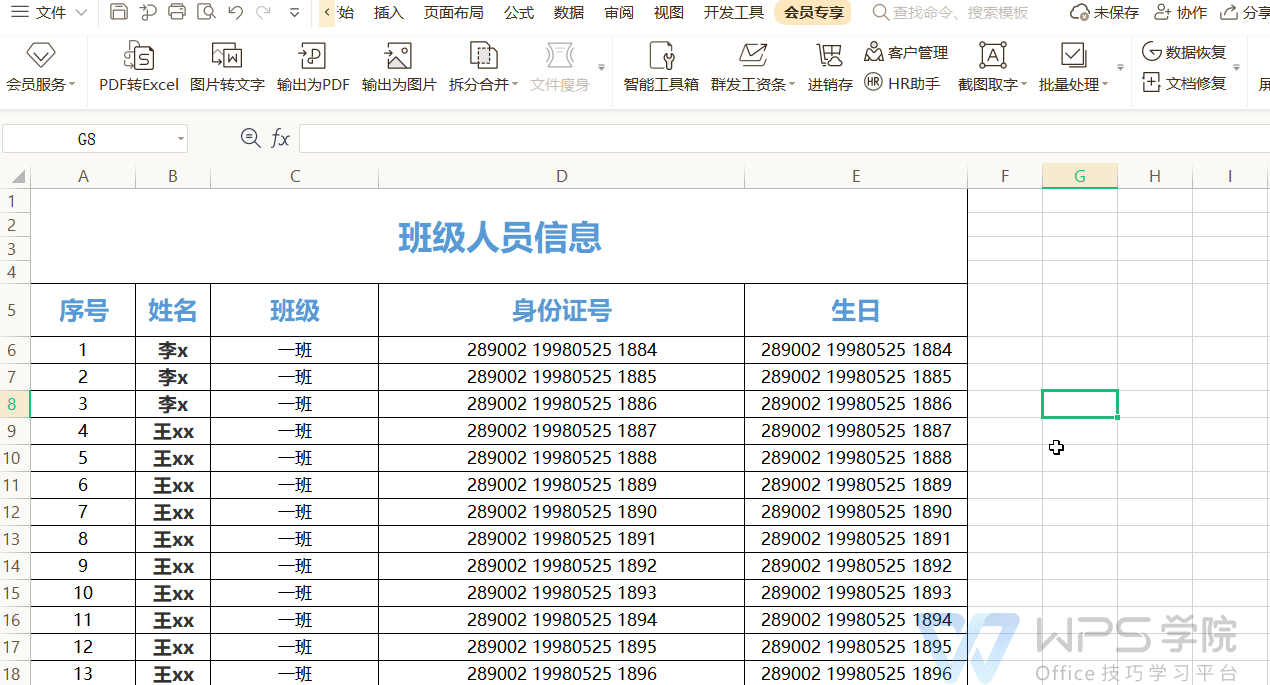Click 一班 cell in row 12
This screenshot has height=685, width=1270.
pyautogui.click(x=295, y=512)
